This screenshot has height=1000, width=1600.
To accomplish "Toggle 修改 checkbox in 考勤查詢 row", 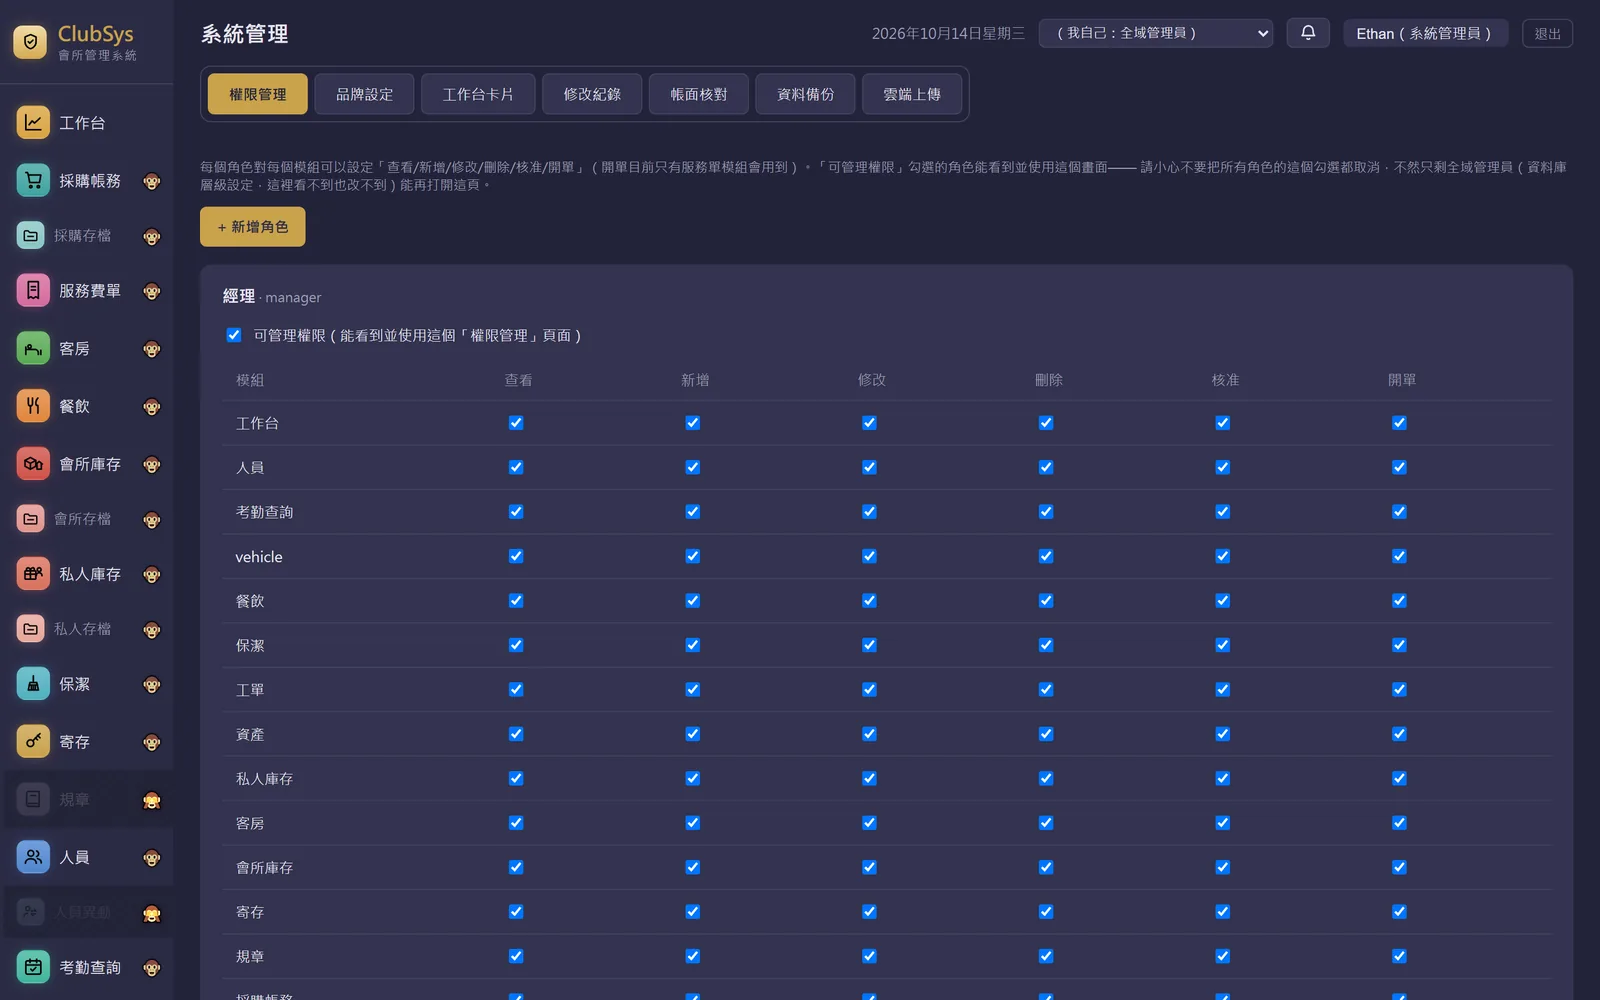I will [x=869, y=512].
